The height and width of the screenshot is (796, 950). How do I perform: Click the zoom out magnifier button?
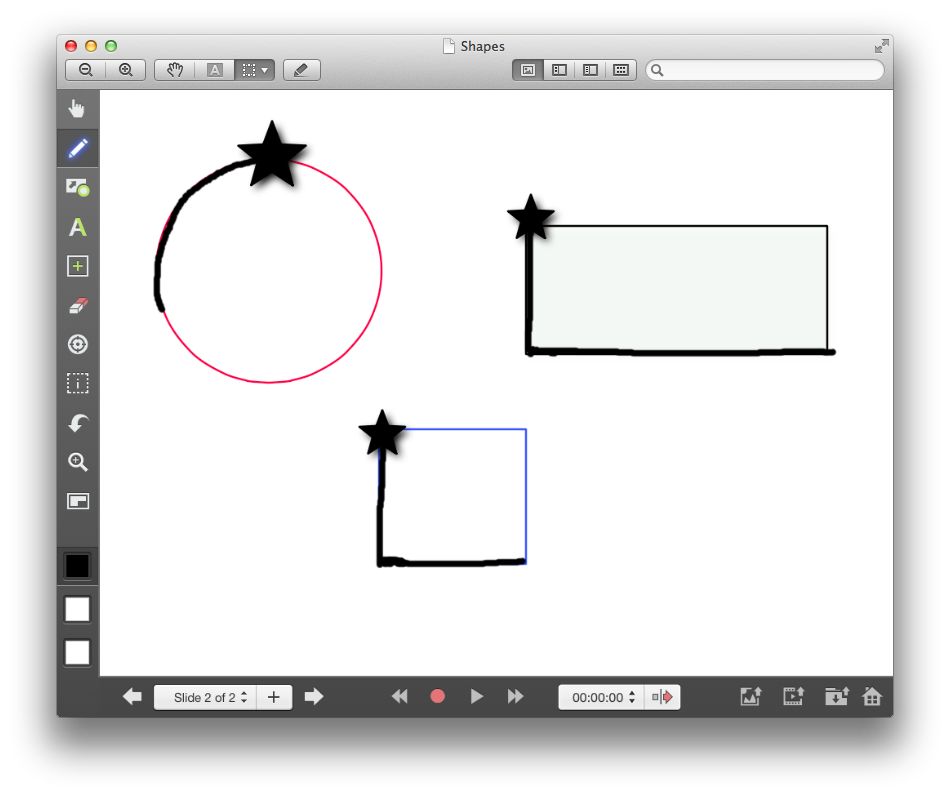[86, 70]
